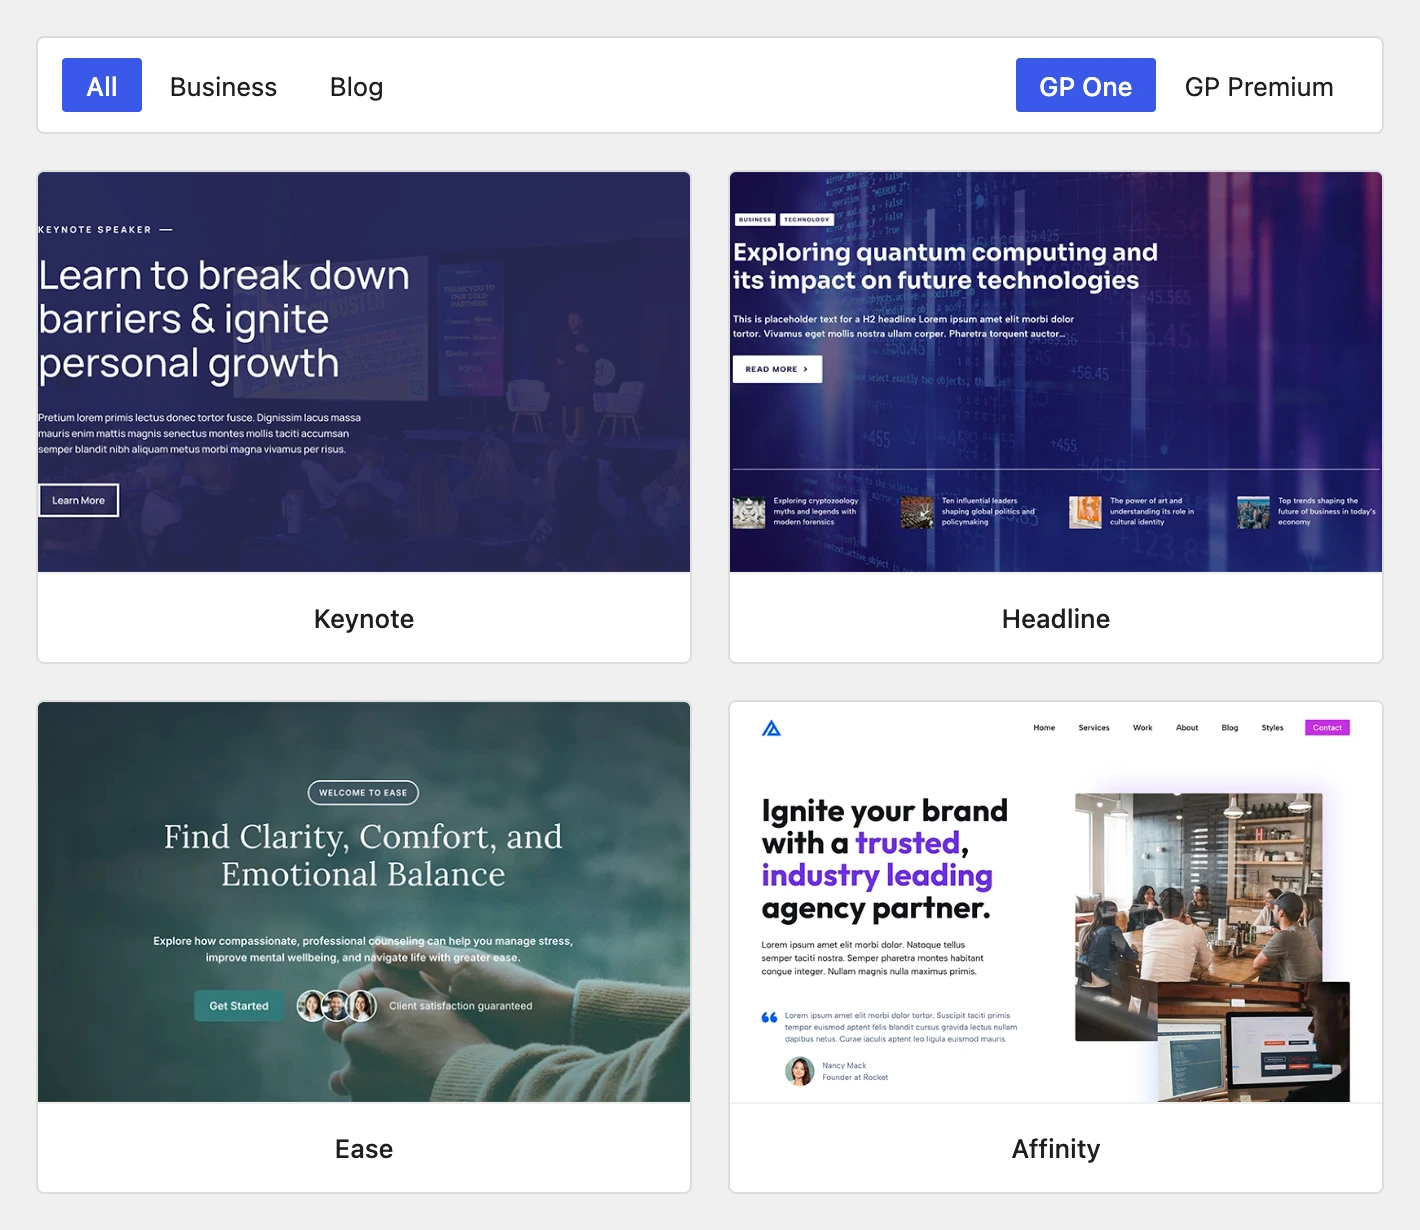Screen dimensions: 1420x1230
Task: Click 'Exploring quantum computing' headline text
Action: [x=945, y=266]
